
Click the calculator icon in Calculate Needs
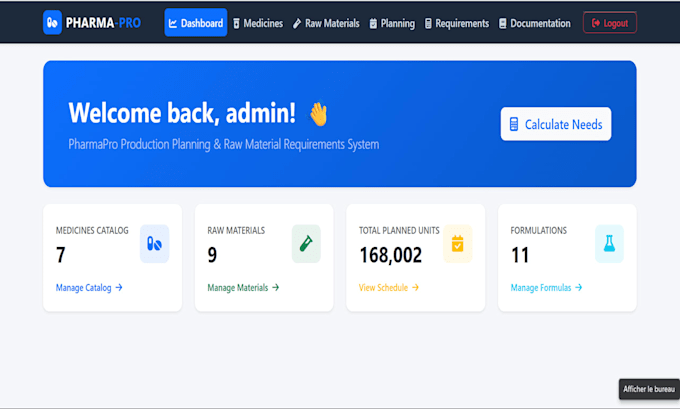click(514, 124)
